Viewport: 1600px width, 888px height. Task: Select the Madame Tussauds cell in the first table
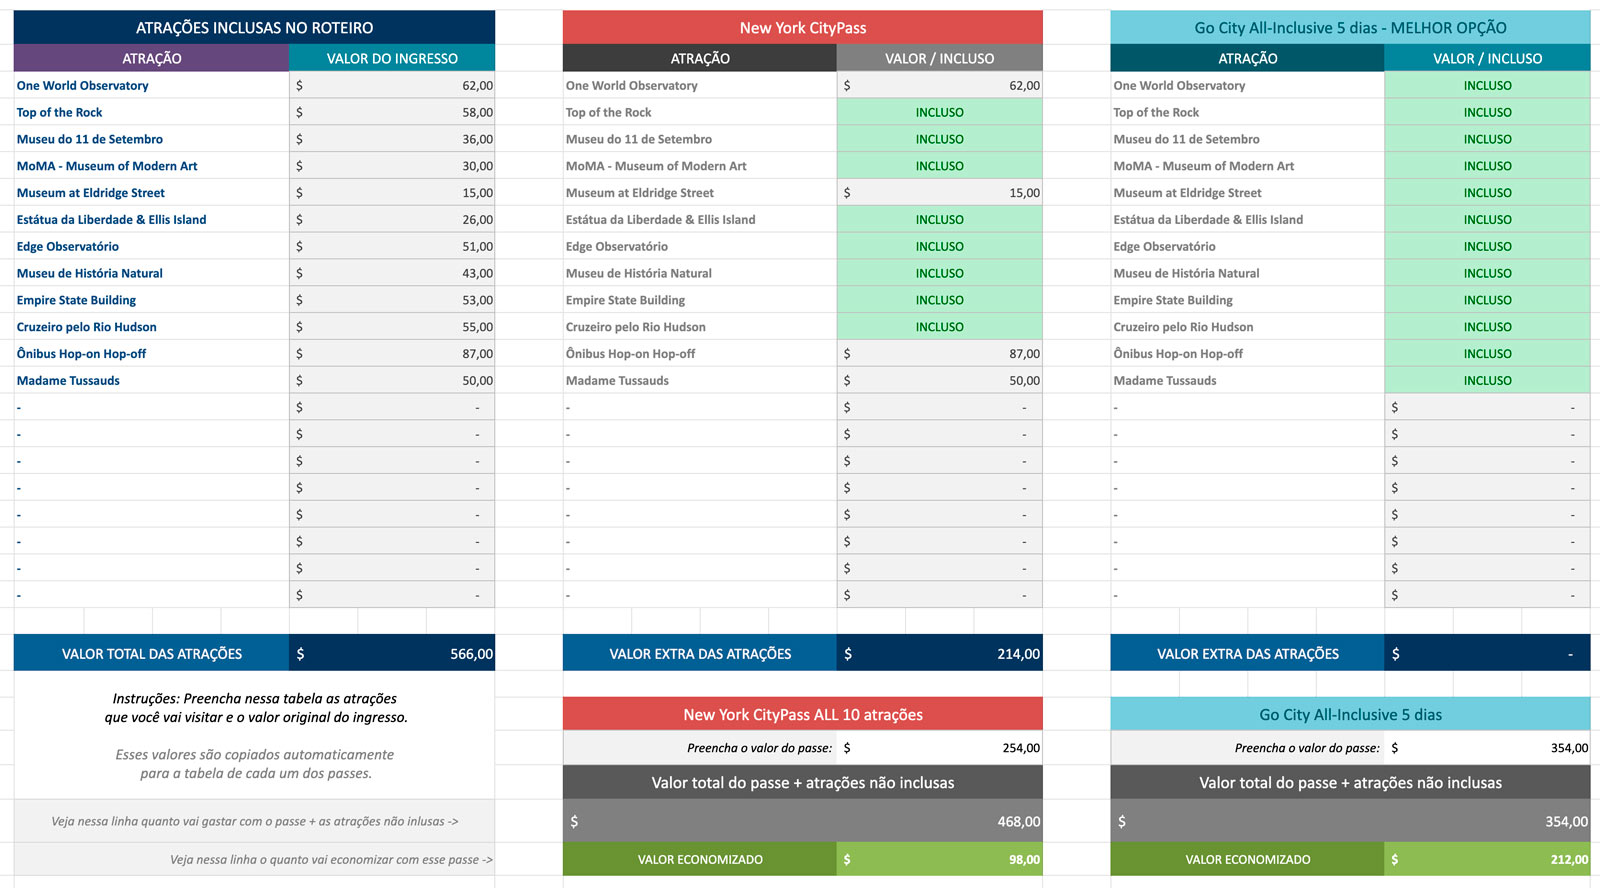[x=68, y=381]
